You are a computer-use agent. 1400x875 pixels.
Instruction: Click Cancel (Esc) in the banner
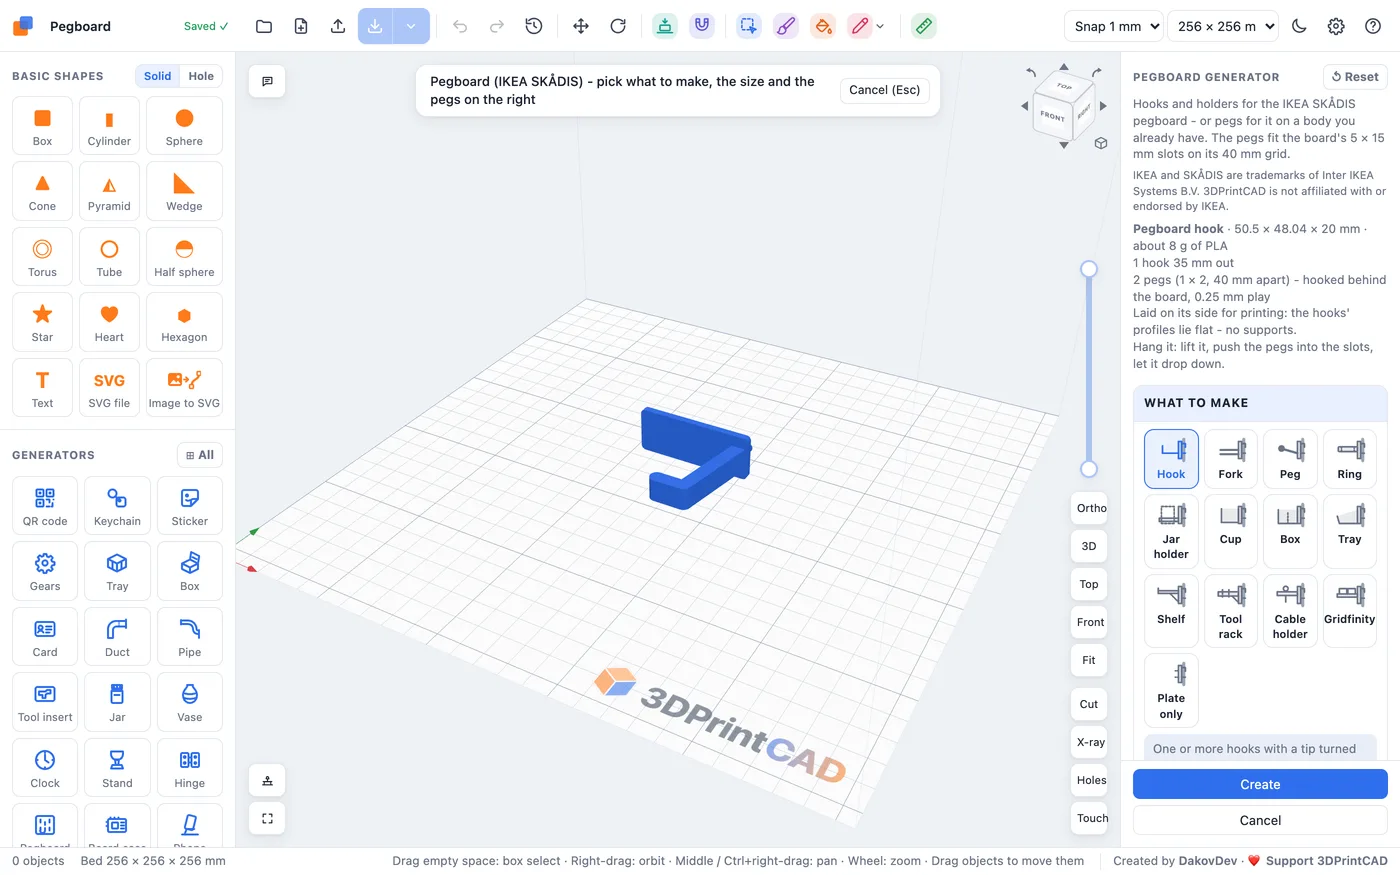click(x=884, y=90)
